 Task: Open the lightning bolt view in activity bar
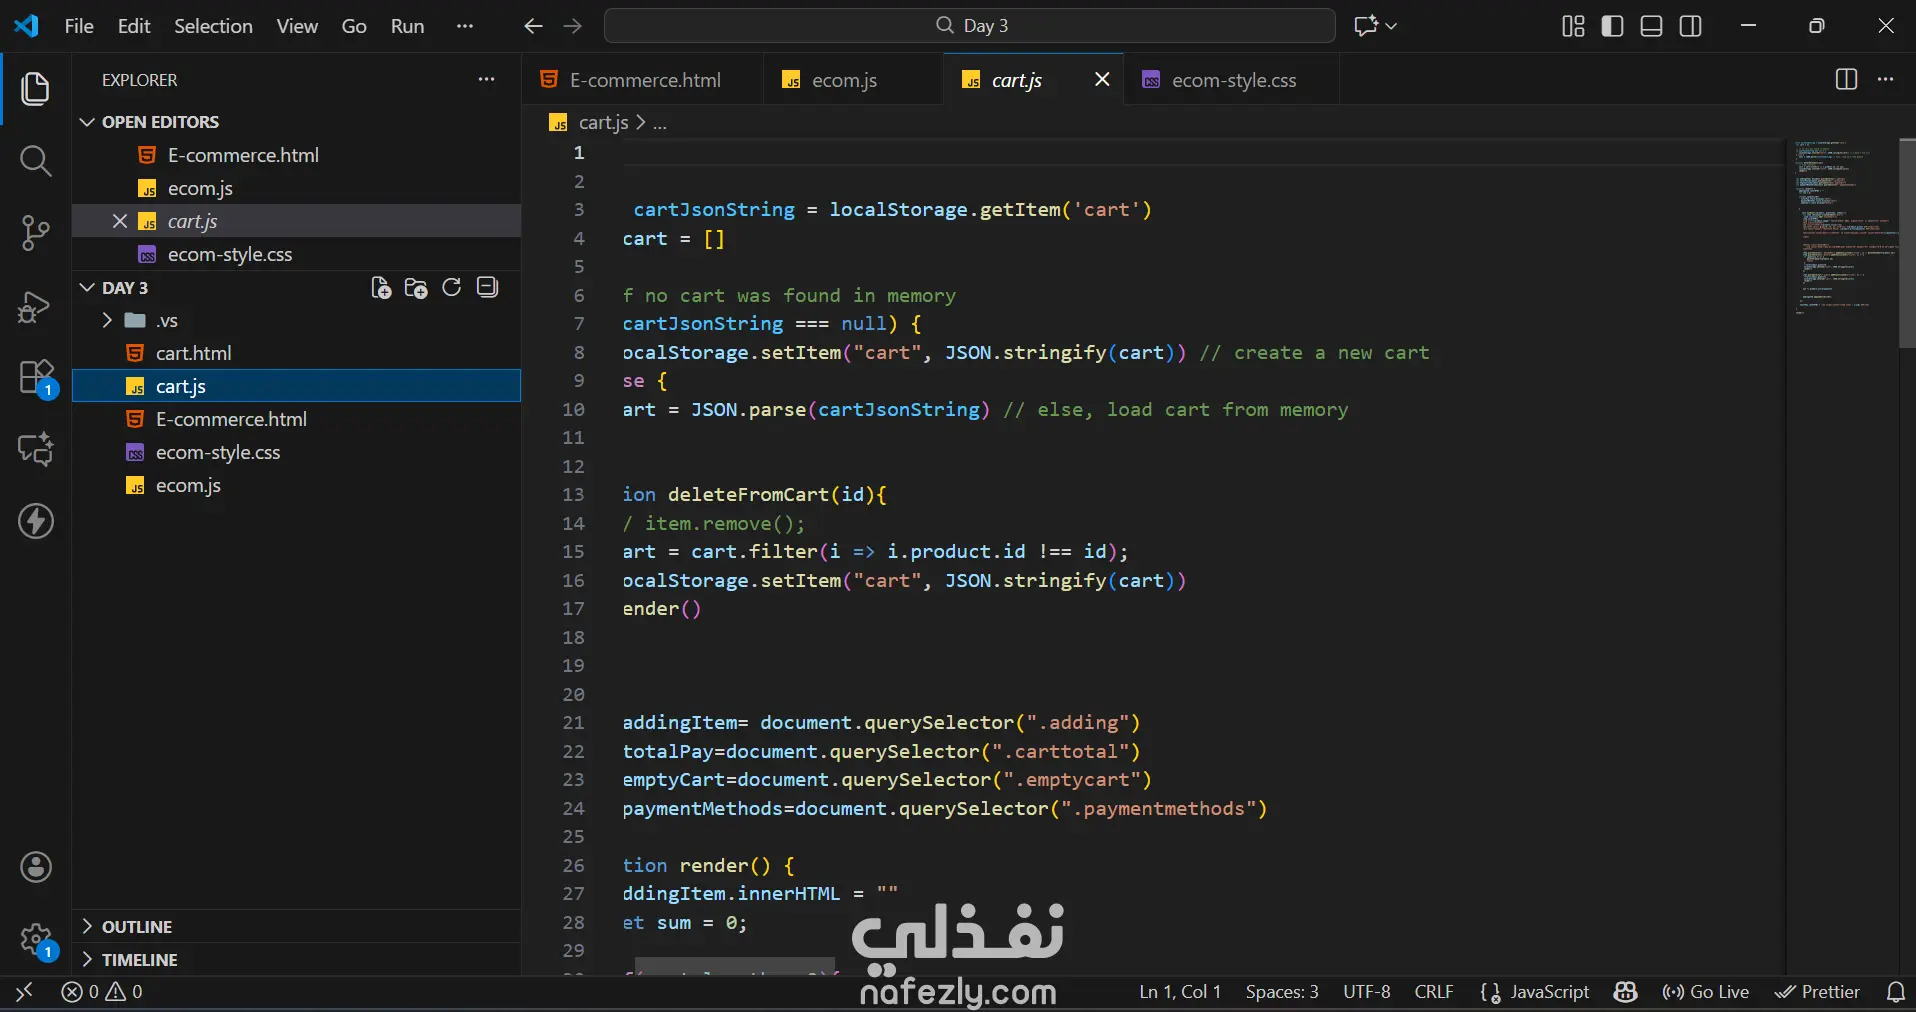coord(36,521)
